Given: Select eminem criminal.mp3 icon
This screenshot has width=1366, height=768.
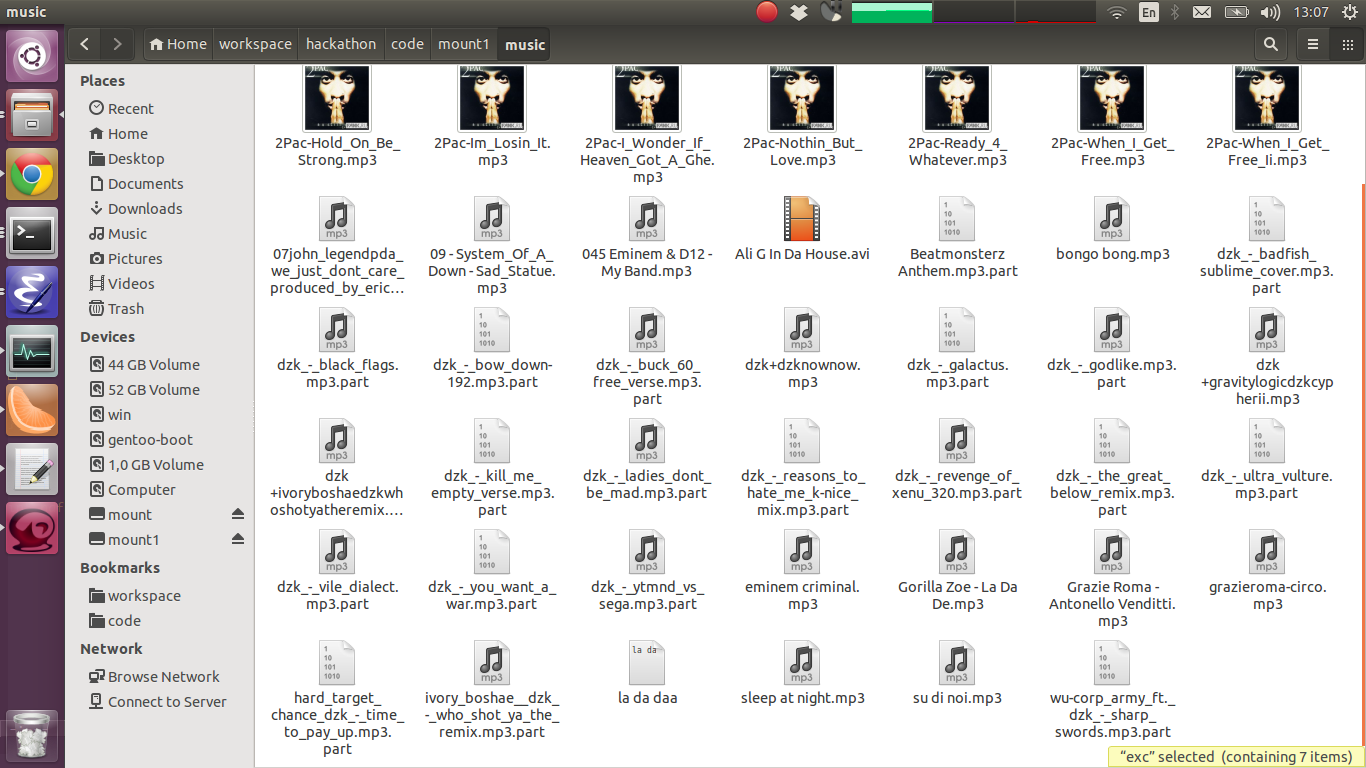Looking at the screenshot, I should click(x=802, y=552).
